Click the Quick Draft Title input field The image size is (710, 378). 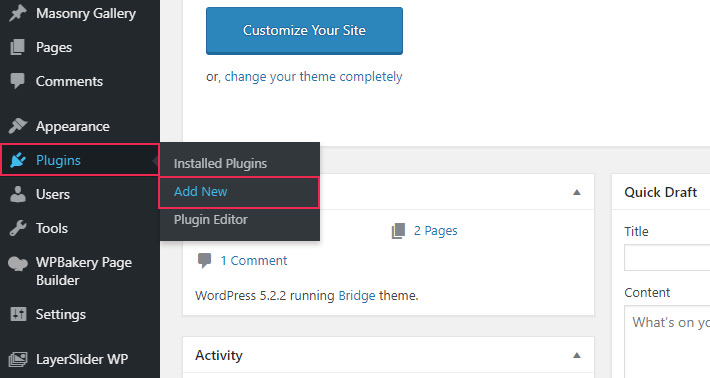tap(667, 258)
